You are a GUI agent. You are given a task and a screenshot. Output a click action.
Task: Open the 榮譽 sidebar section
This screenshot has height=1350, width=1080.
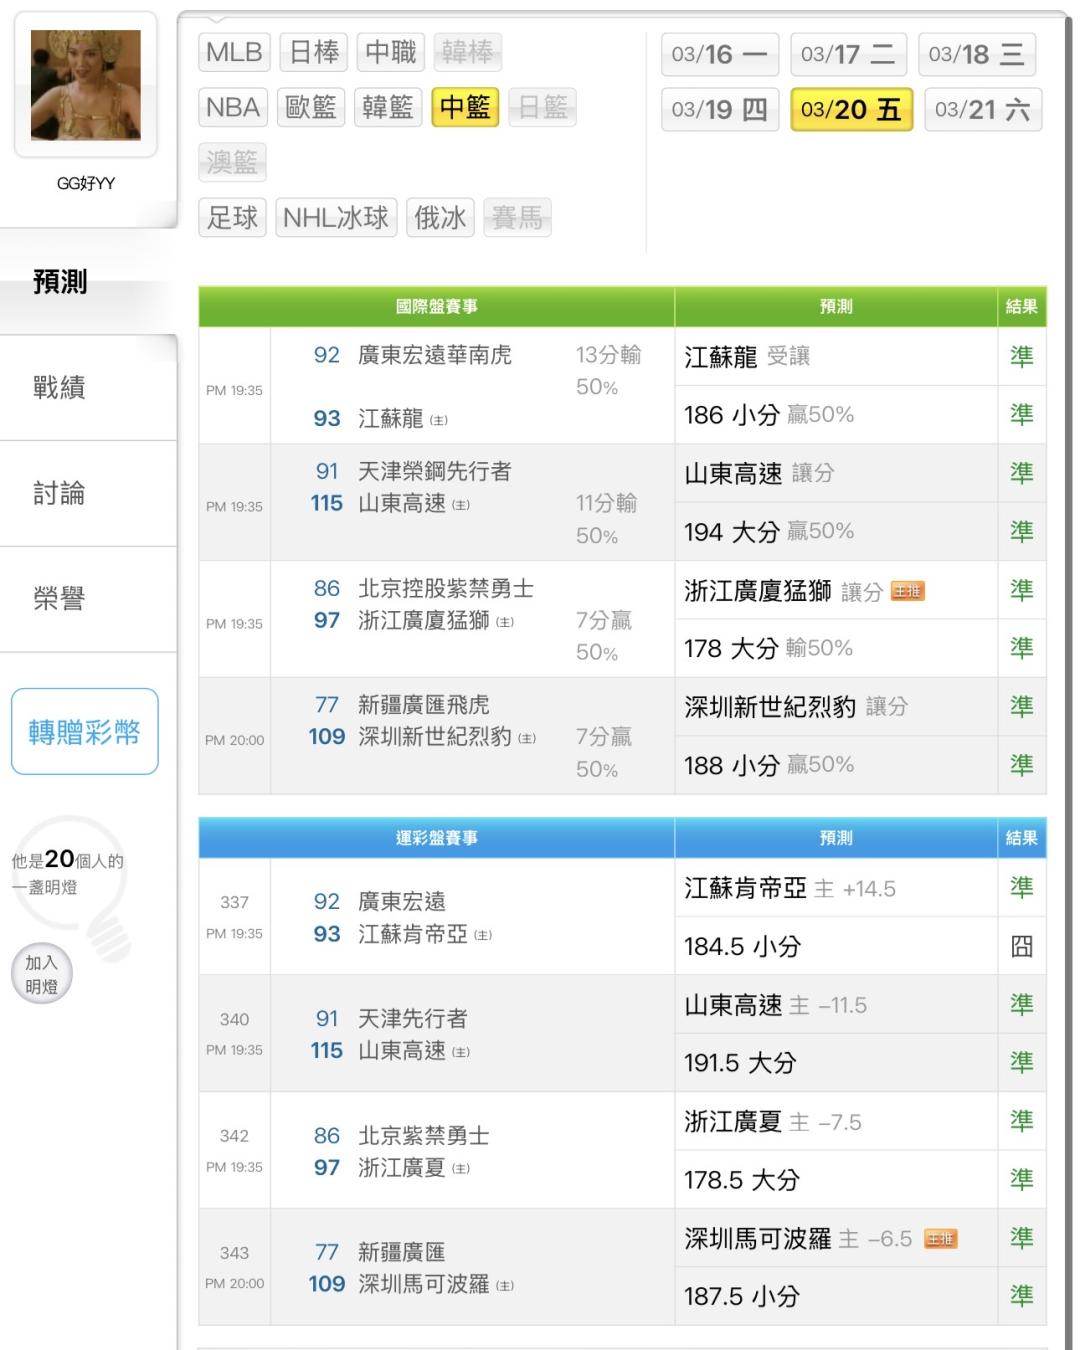60,599
